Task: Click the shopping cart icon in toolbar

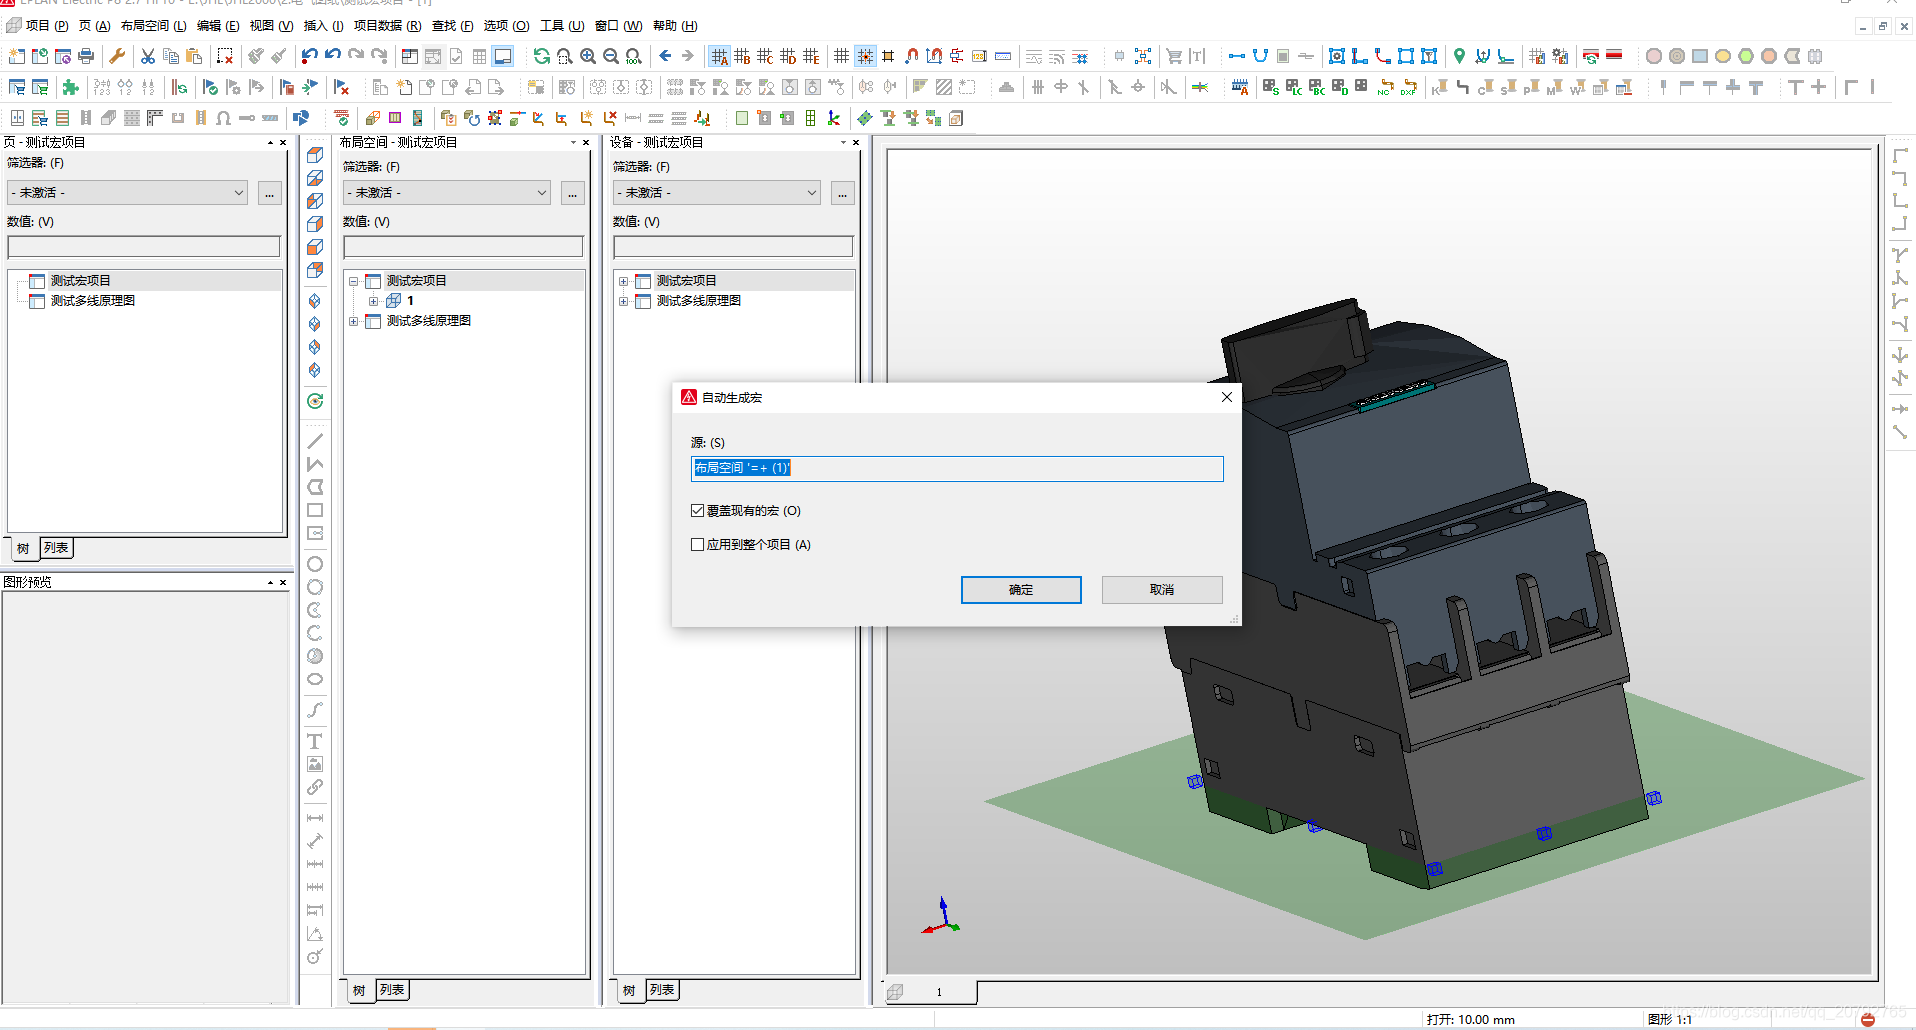Action: pos(1174,56)
